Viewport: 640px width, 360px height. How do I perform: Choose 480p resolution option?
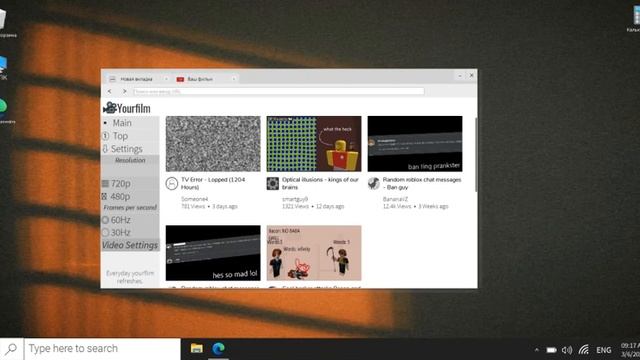120,197
